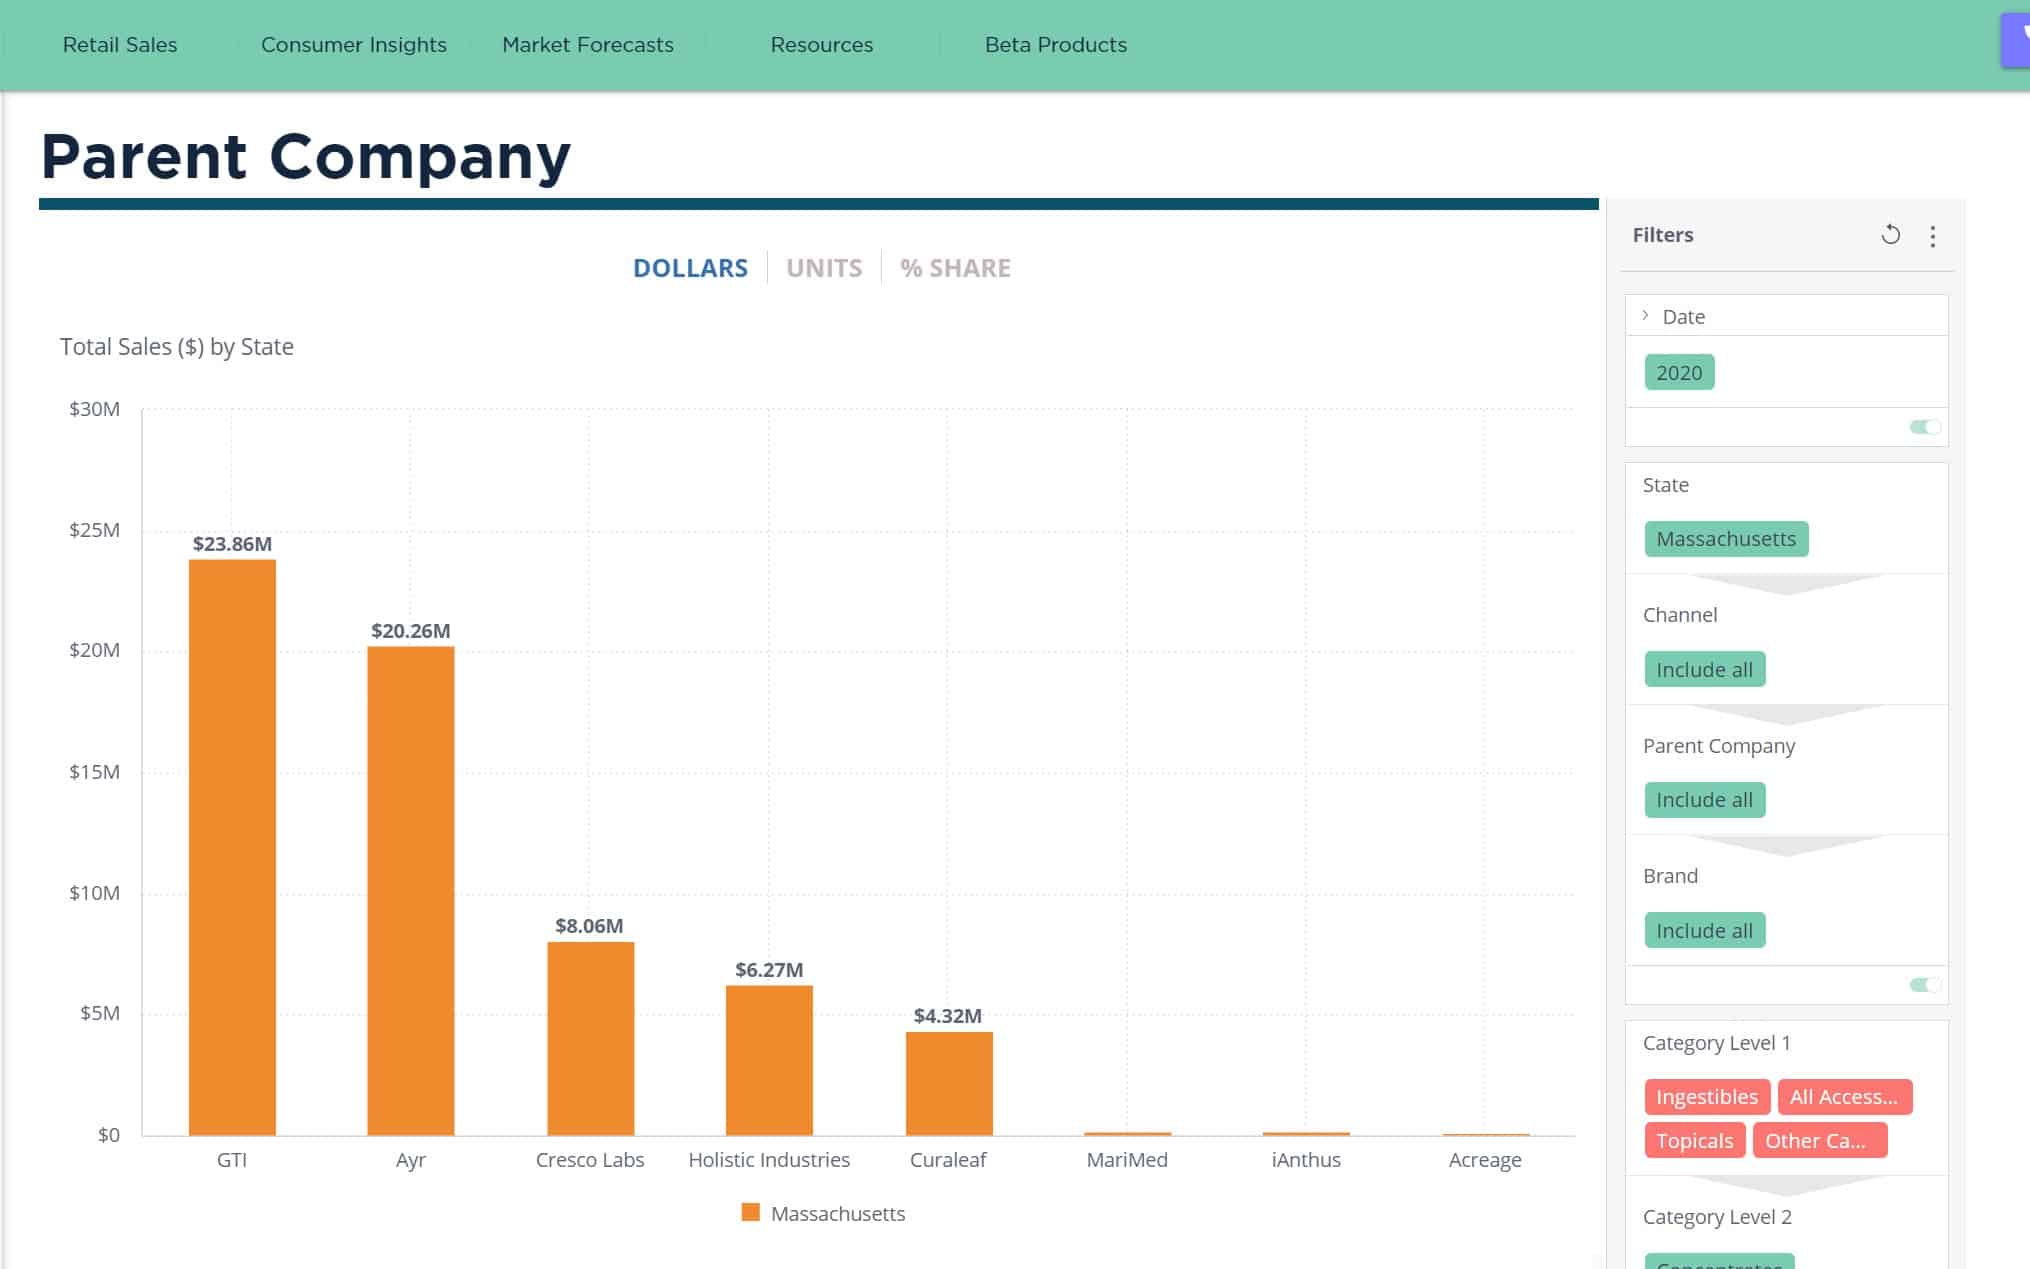Expand the Date filter chevron
The width and height of the screenshot is (2030, 1269).
1645,316
